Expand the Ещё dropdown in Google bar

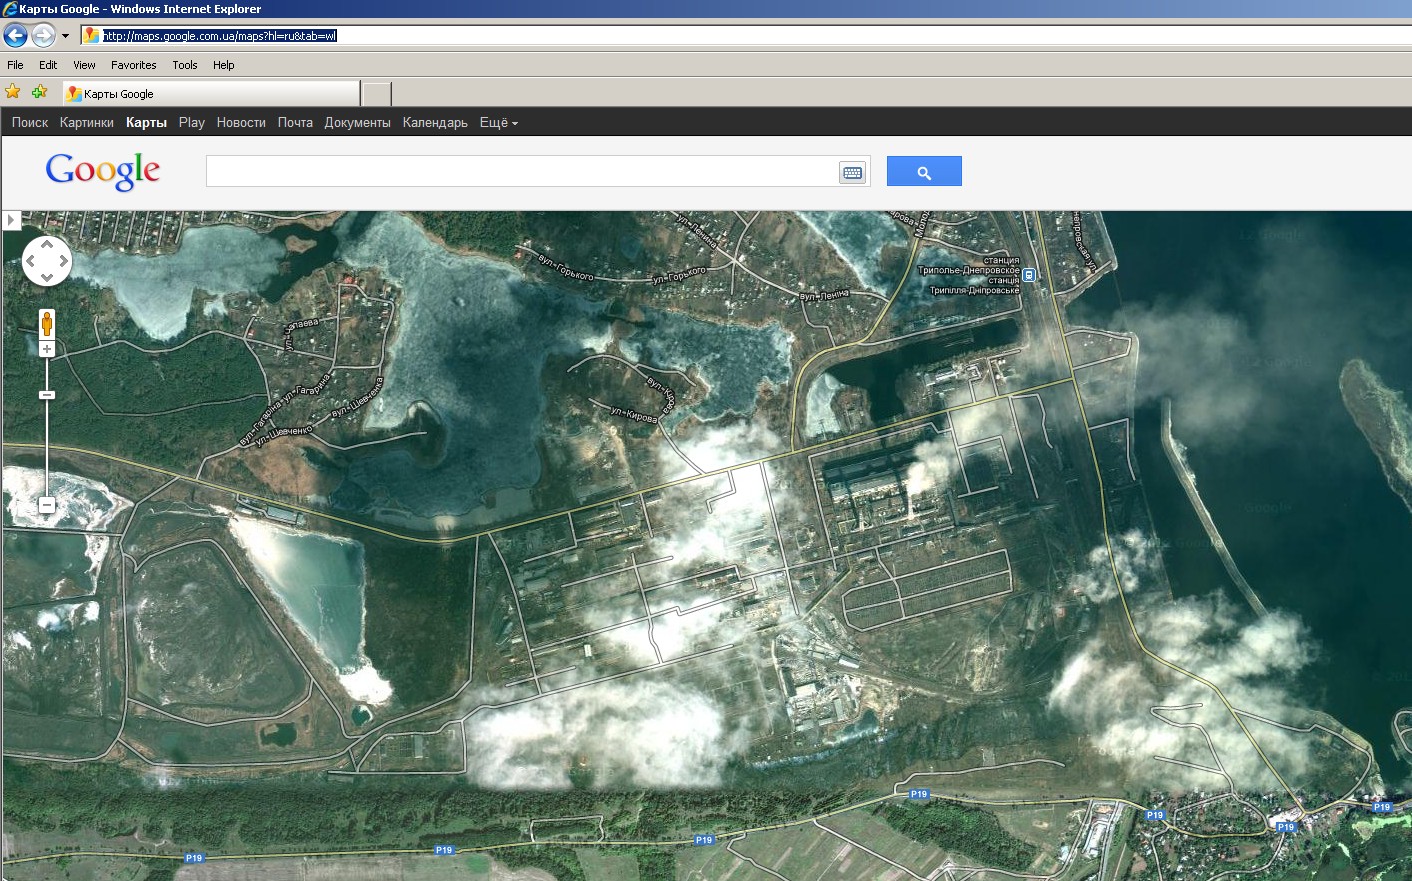click(498, 122)
